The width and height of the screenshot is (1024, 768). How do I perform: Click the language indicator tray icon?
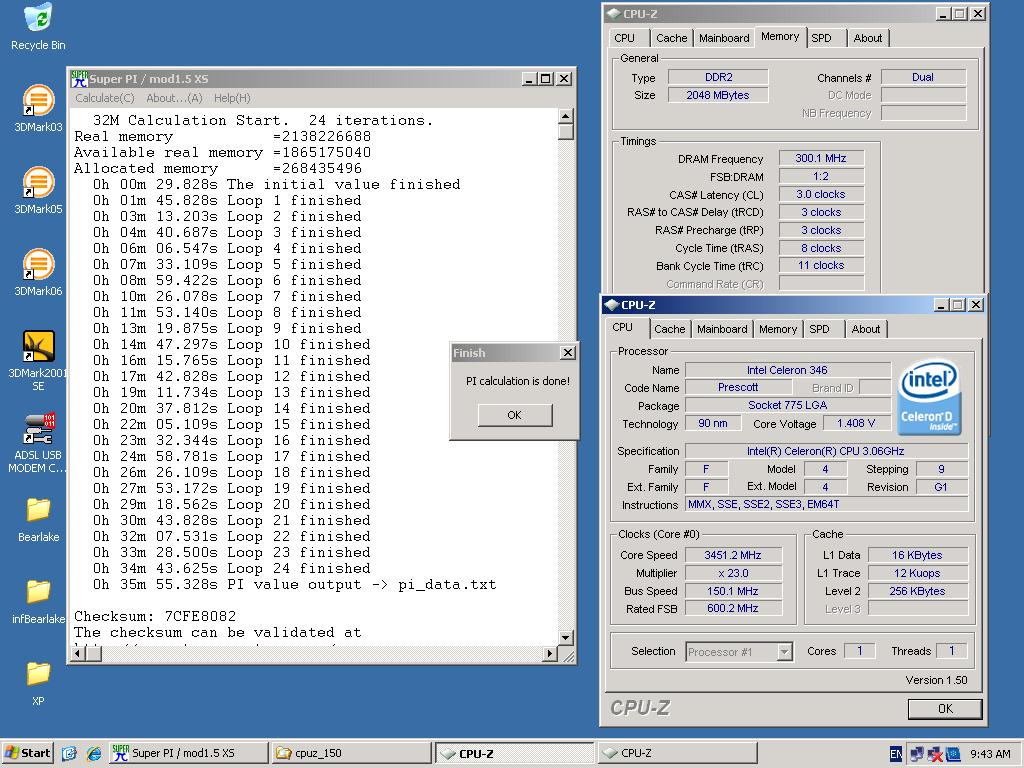[x=896, y=754]
